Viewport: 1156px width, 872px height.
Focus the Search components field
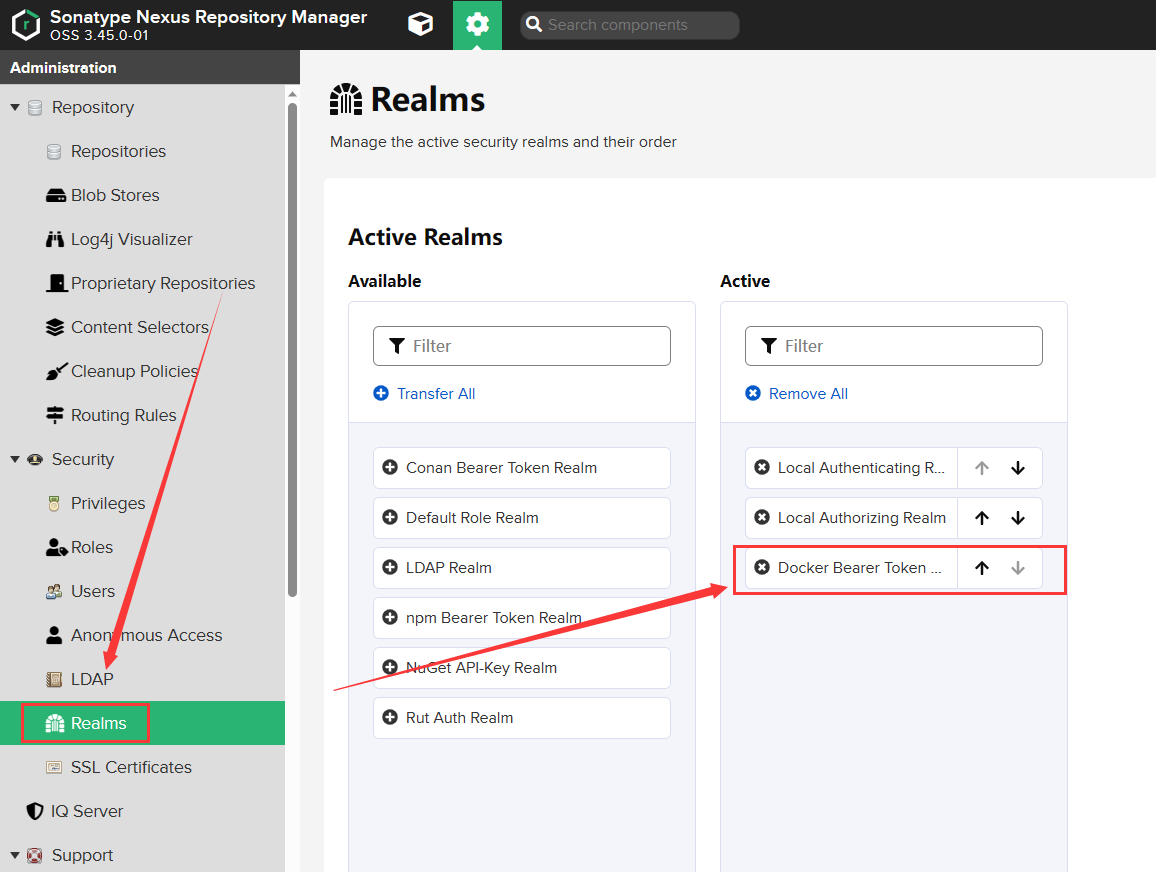(630, 25)
